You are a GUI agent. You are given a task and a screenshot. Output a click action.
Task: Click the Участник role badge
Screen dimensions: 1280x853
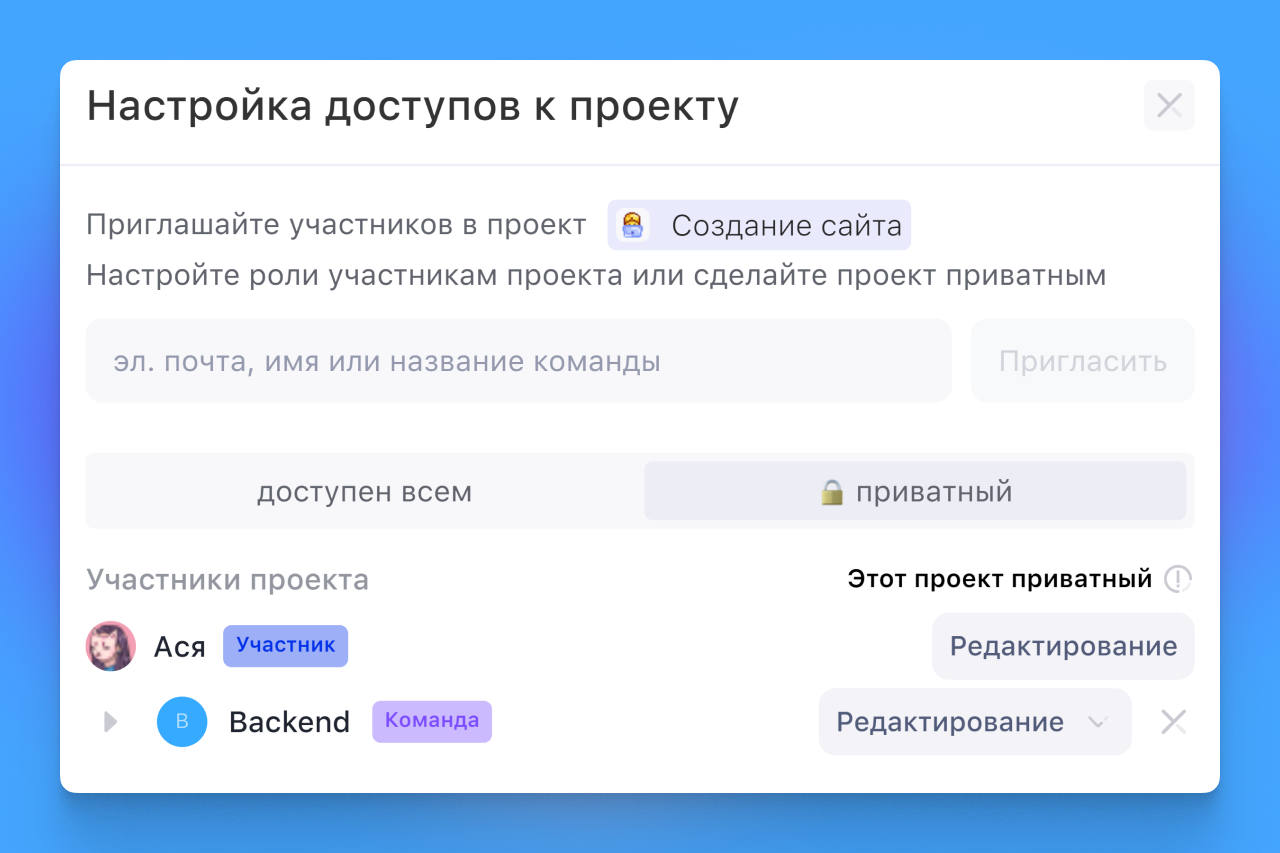285,646
